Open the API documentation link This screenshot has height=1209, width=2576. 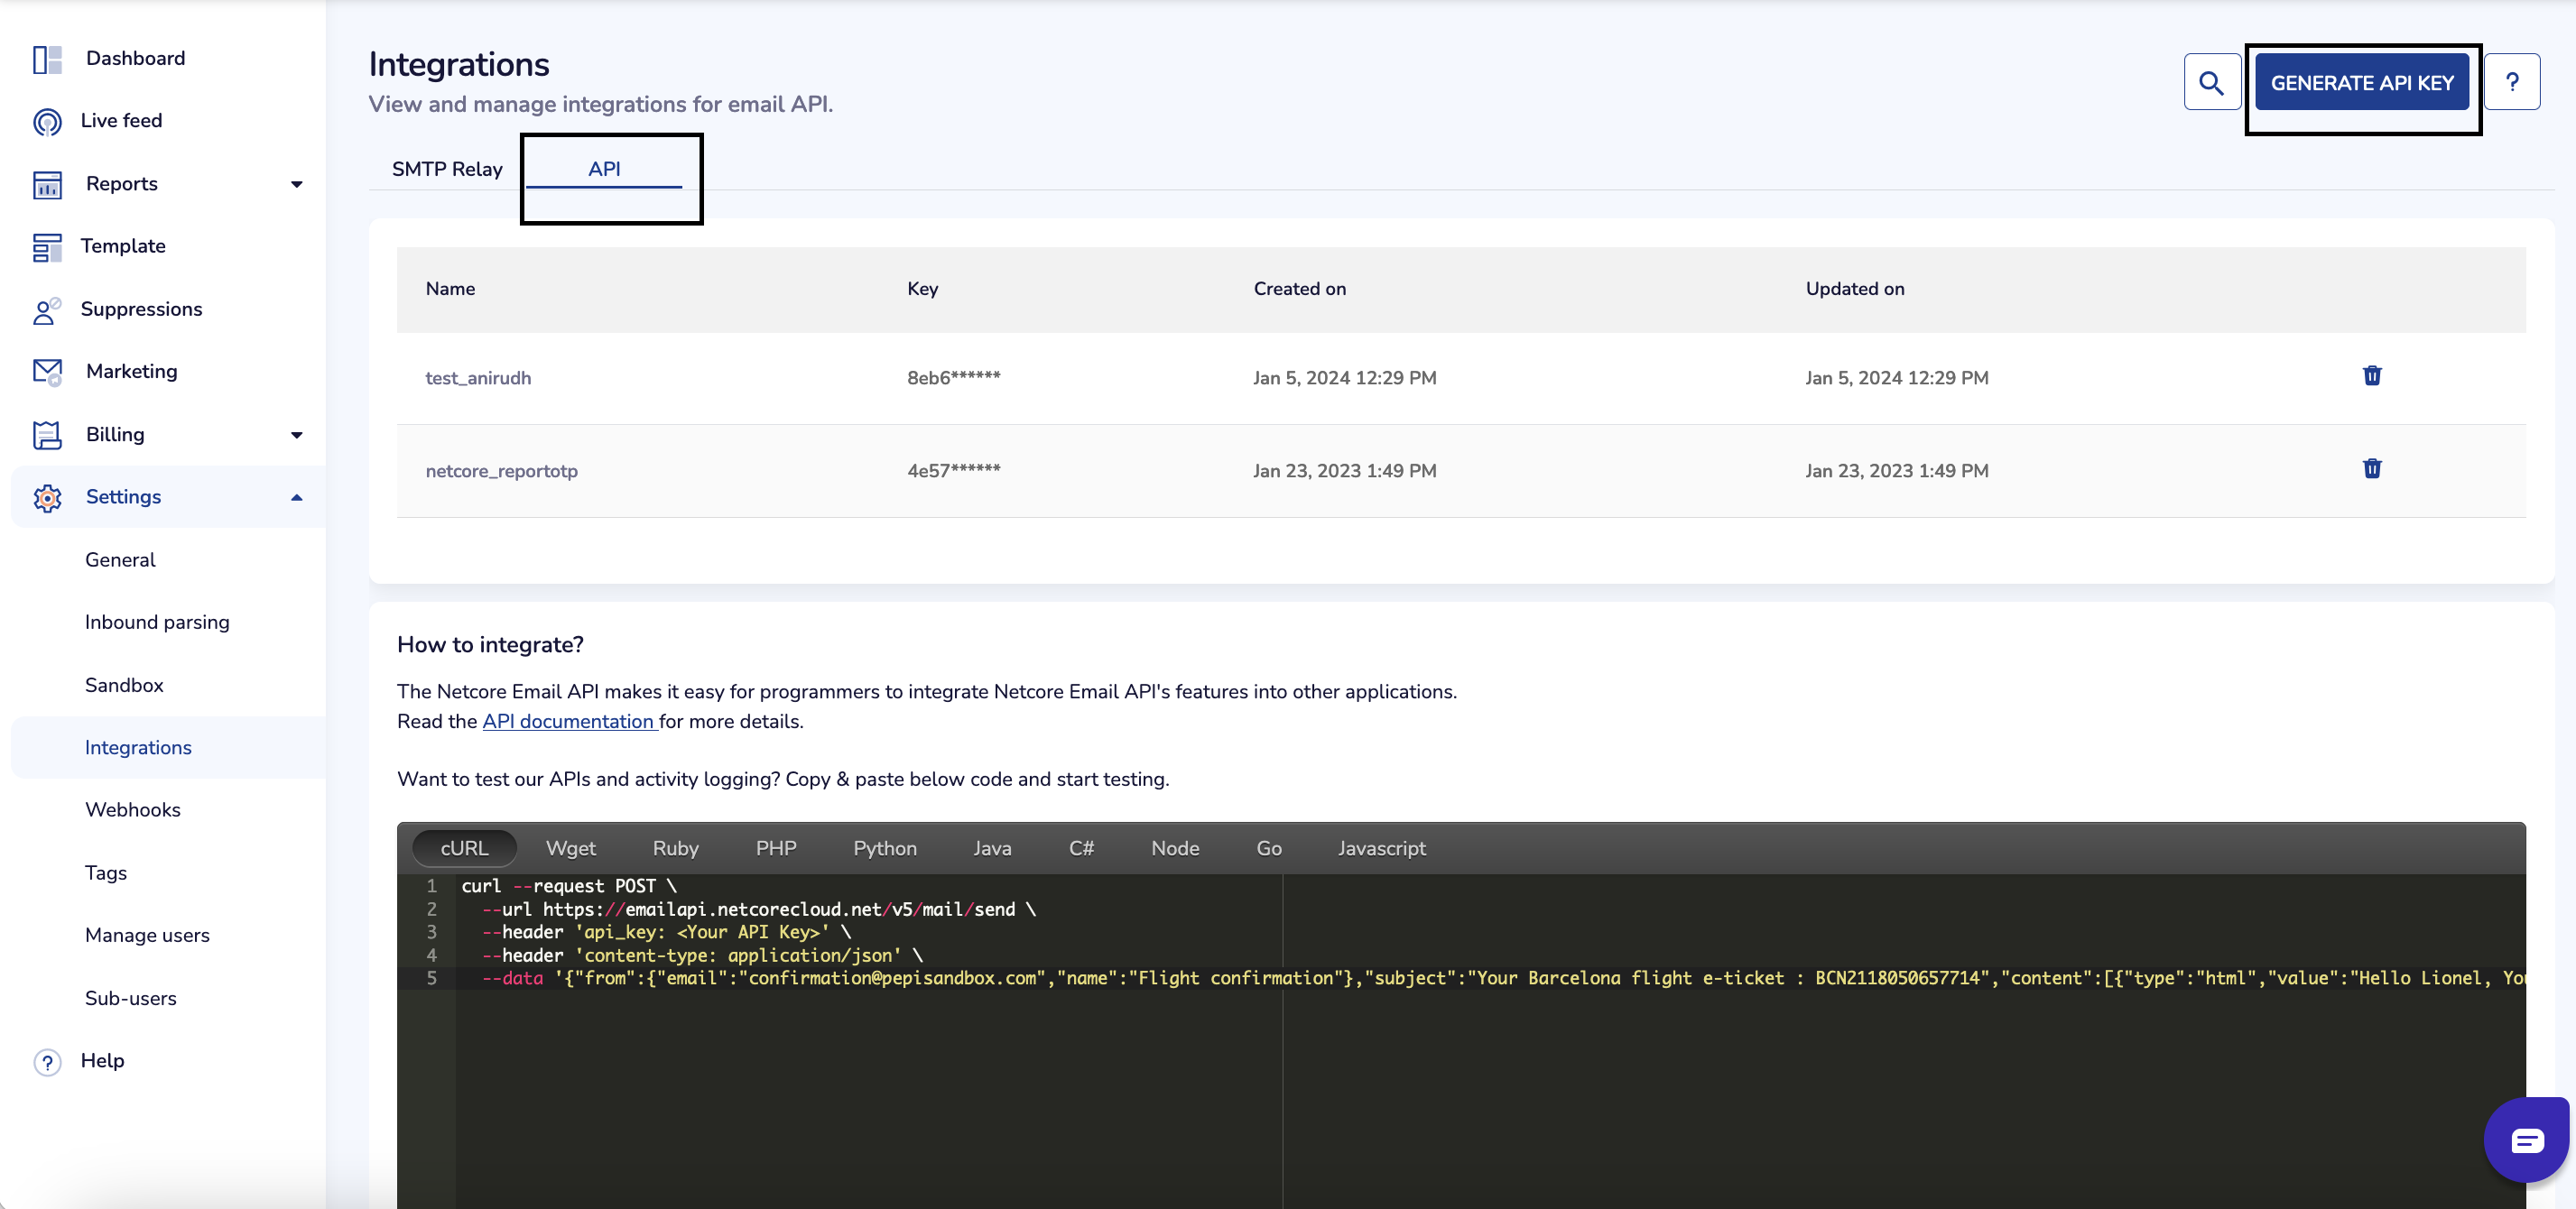(568, 721)
